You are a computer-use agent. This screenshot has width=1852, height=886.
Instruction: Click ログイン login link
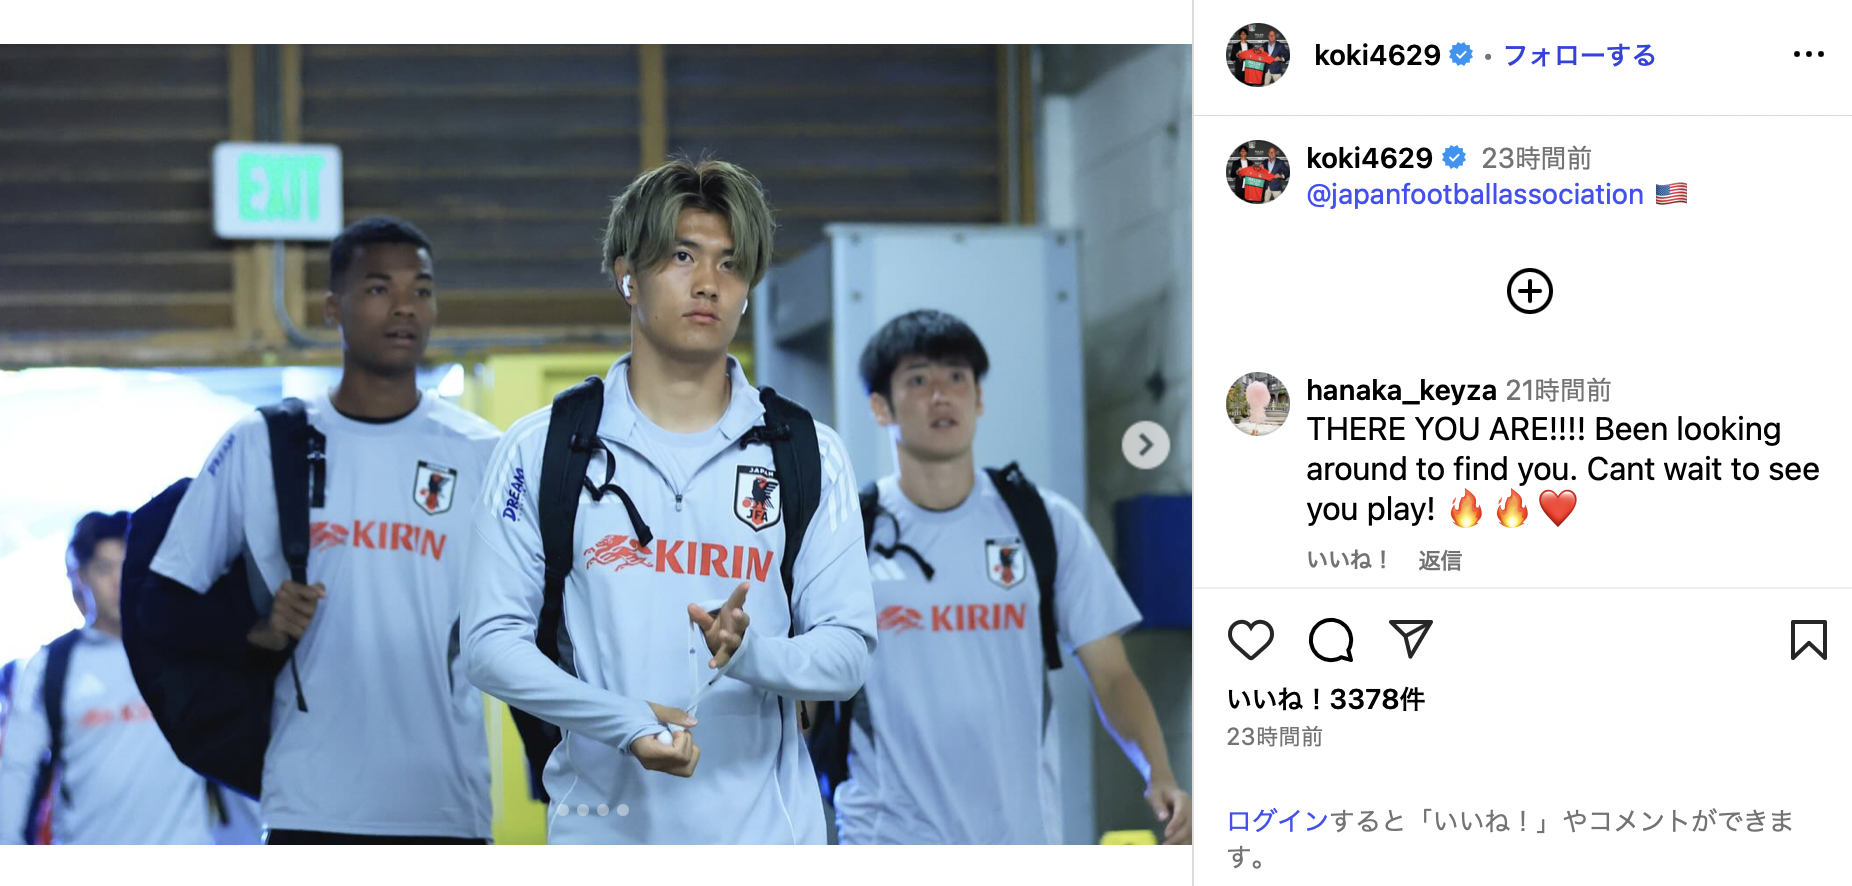1277,821
